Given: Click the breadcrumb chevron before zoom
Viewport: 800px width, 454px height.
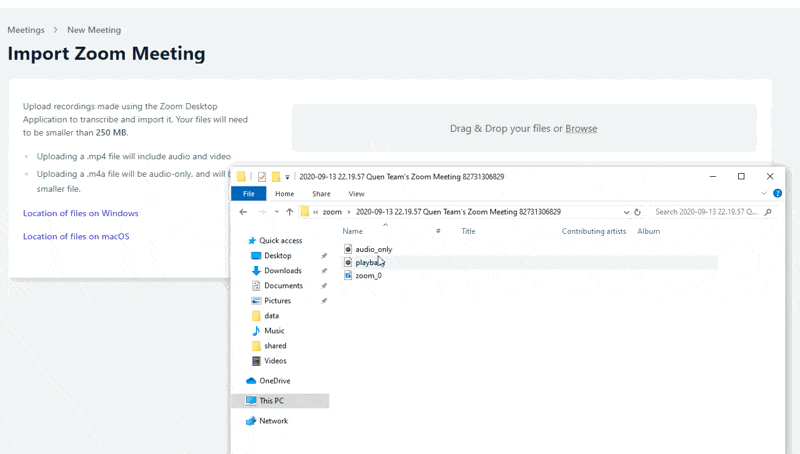Looking at the screenshot, I should [315, 212].
